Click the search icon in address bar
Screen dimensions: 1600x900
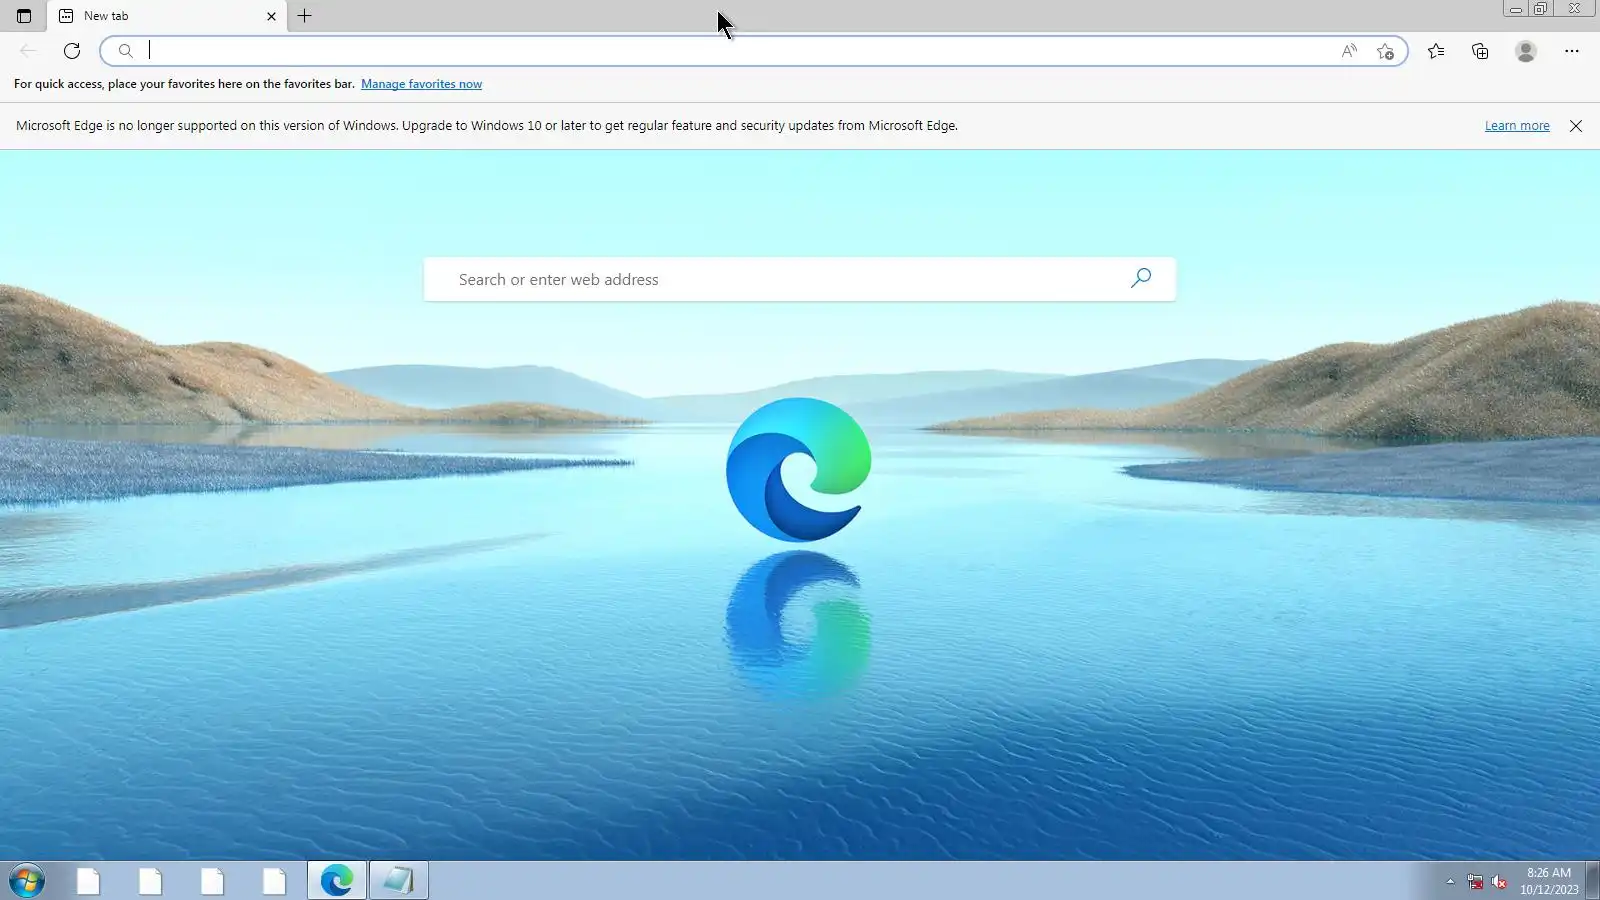click(125, 51)
